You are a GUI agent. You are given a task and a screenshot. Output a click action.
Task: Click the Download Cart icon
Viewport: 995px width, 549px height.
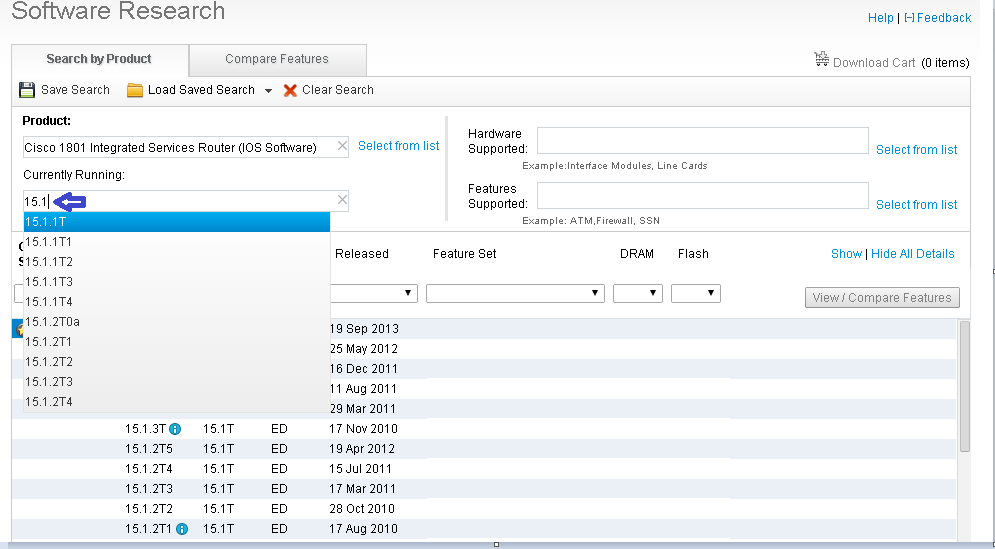822,59
